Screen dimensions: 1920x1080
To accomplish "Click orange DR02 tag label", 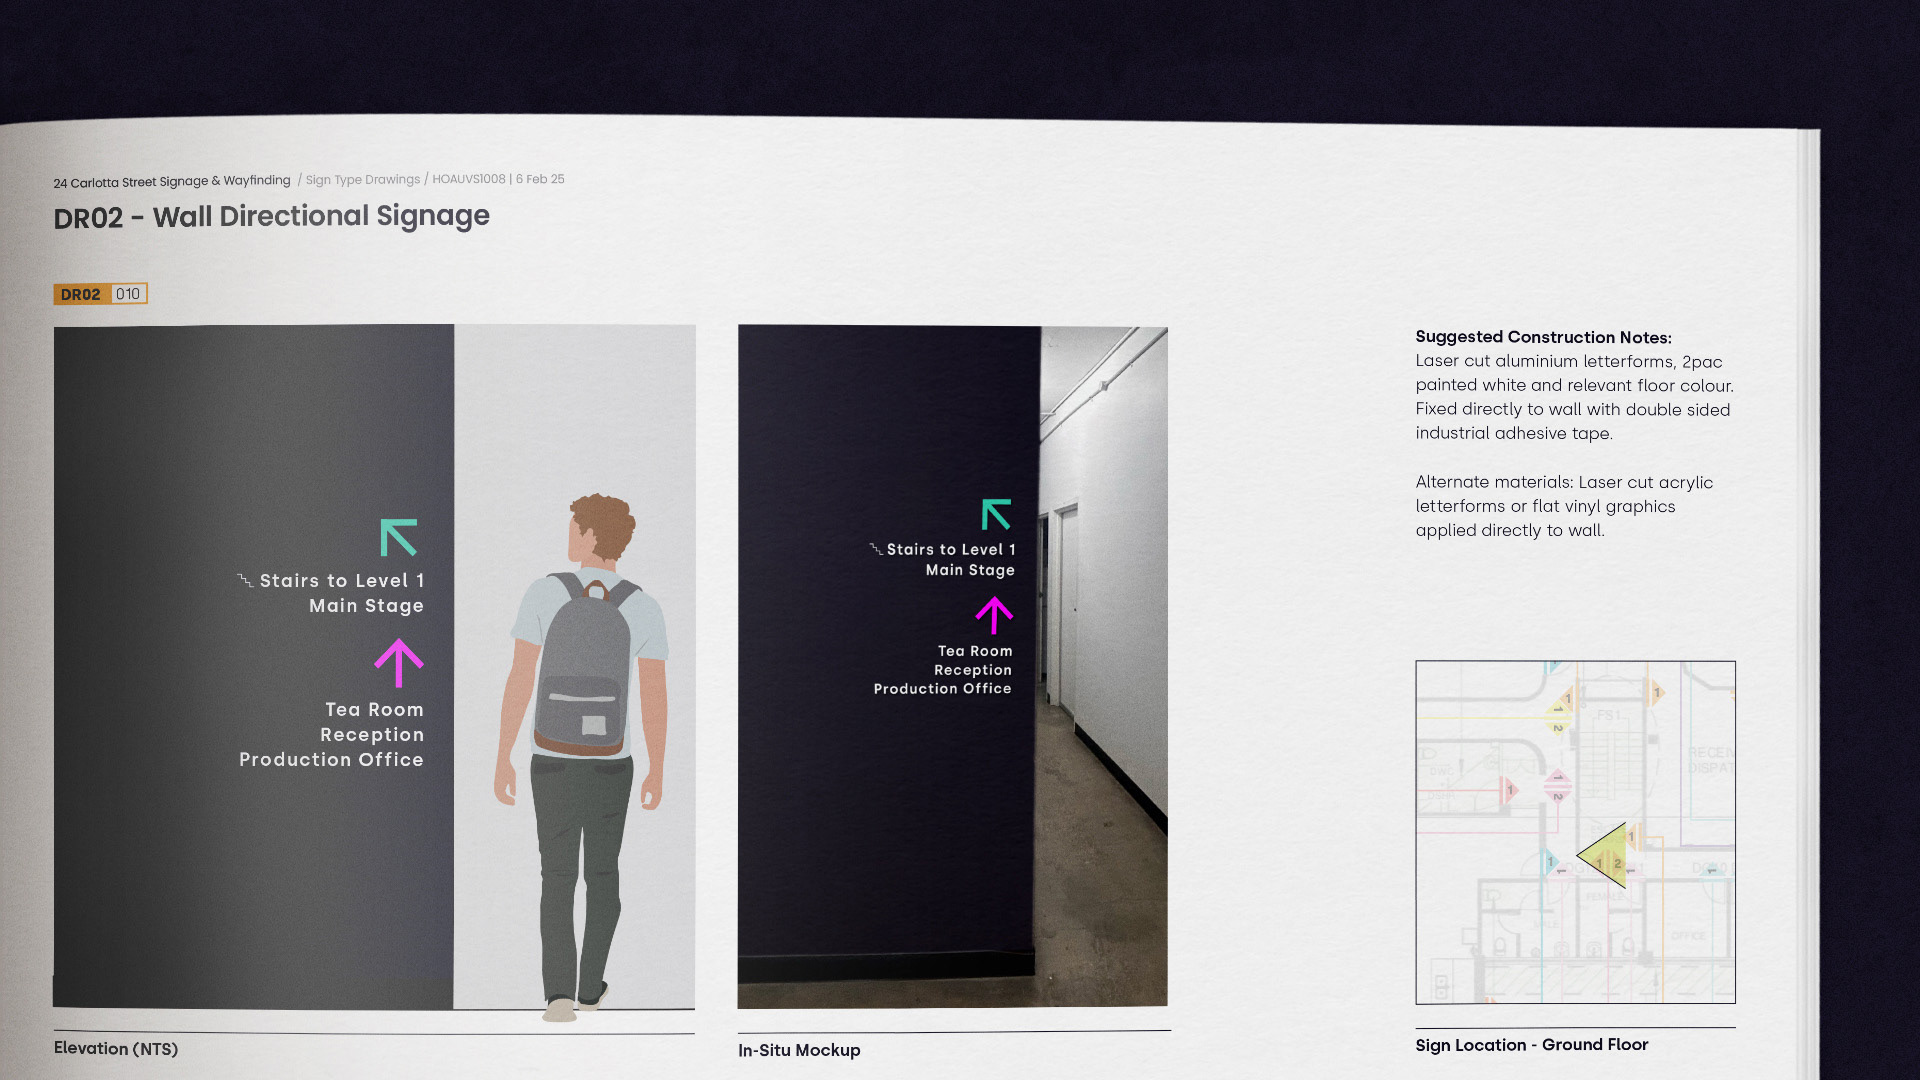I will 80,294.
